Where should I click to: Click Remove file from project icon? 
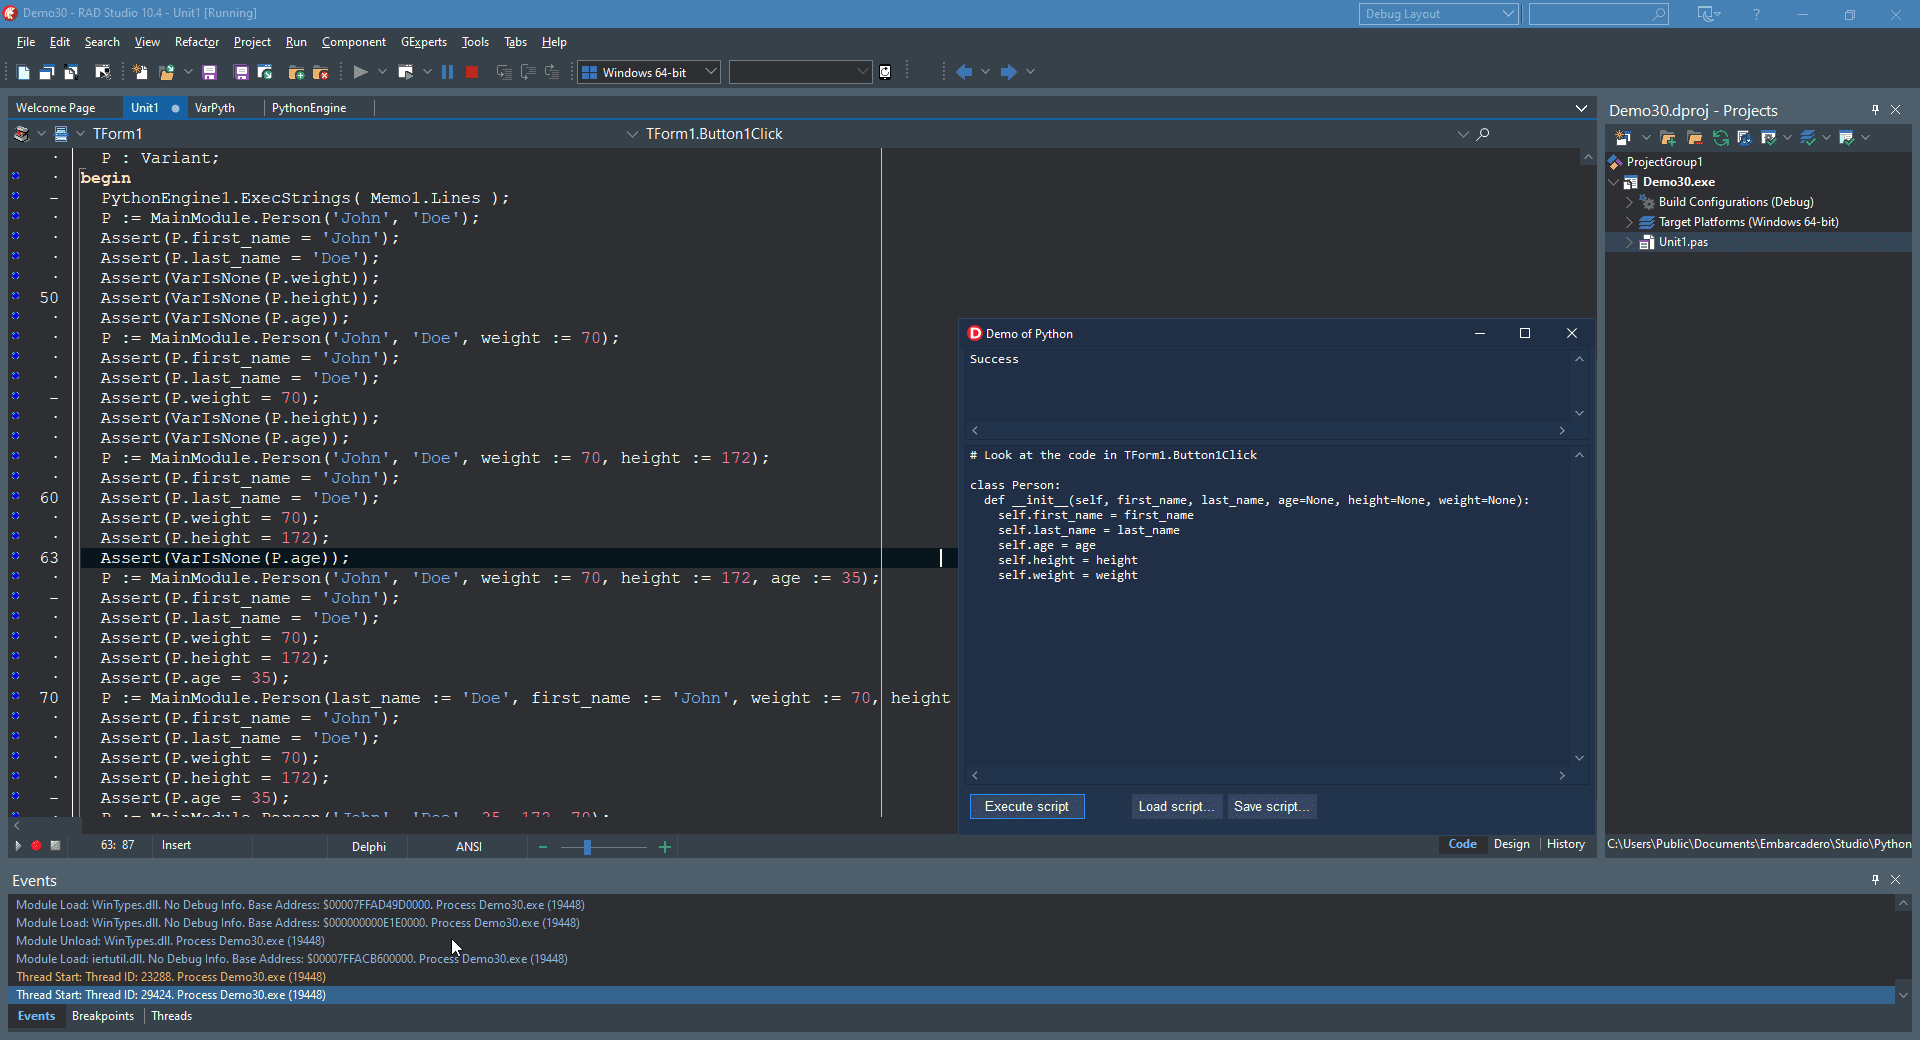[x=321, y=72]
